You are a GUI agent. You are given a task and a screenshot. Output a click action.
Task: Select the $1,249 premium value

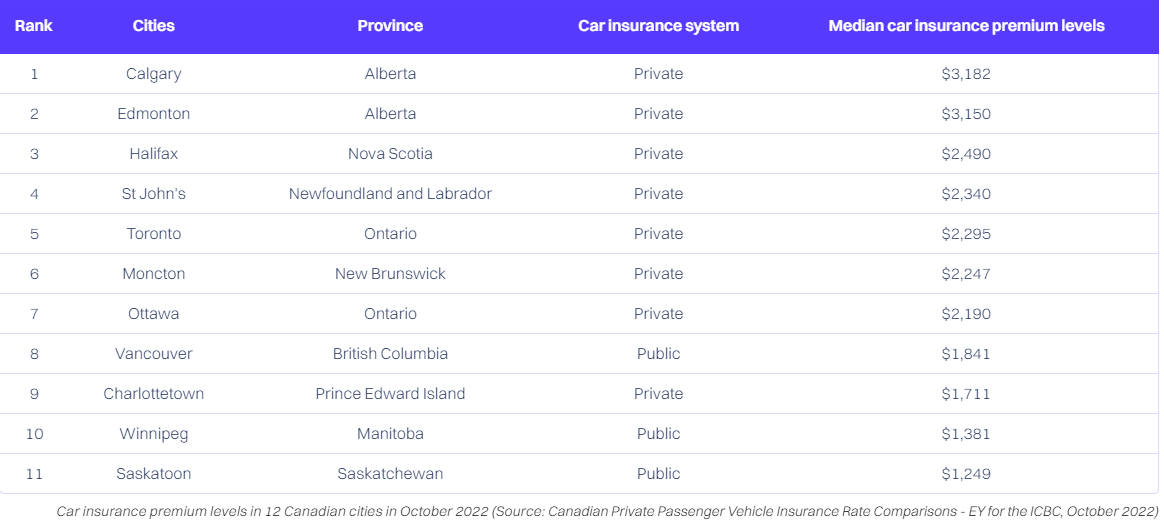967,475
